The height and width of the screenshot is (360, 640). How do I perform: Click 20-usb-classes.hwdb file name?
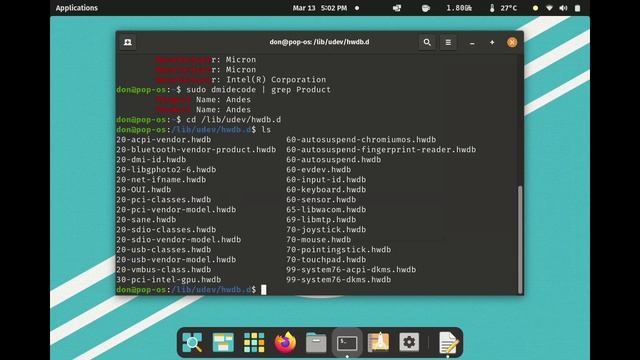(164, 249)
